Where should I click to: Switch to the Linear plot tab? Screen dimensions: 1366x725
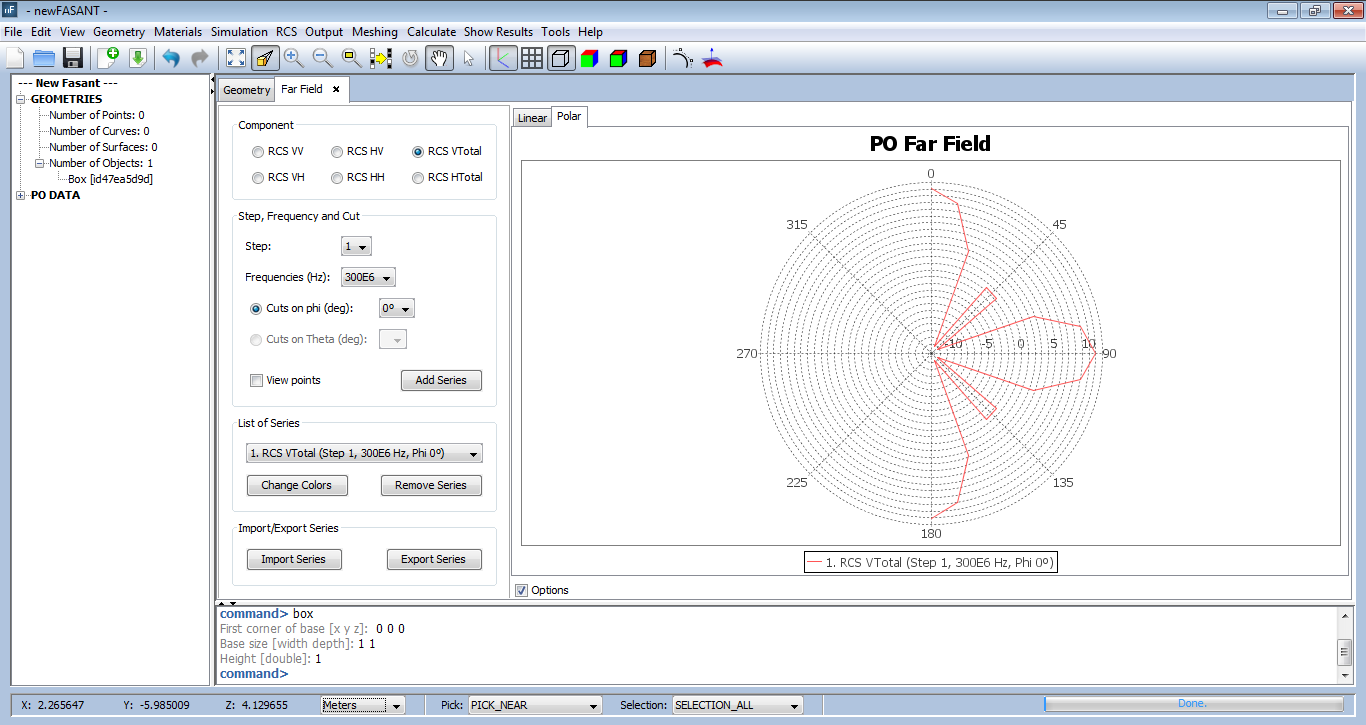(532, 118)
